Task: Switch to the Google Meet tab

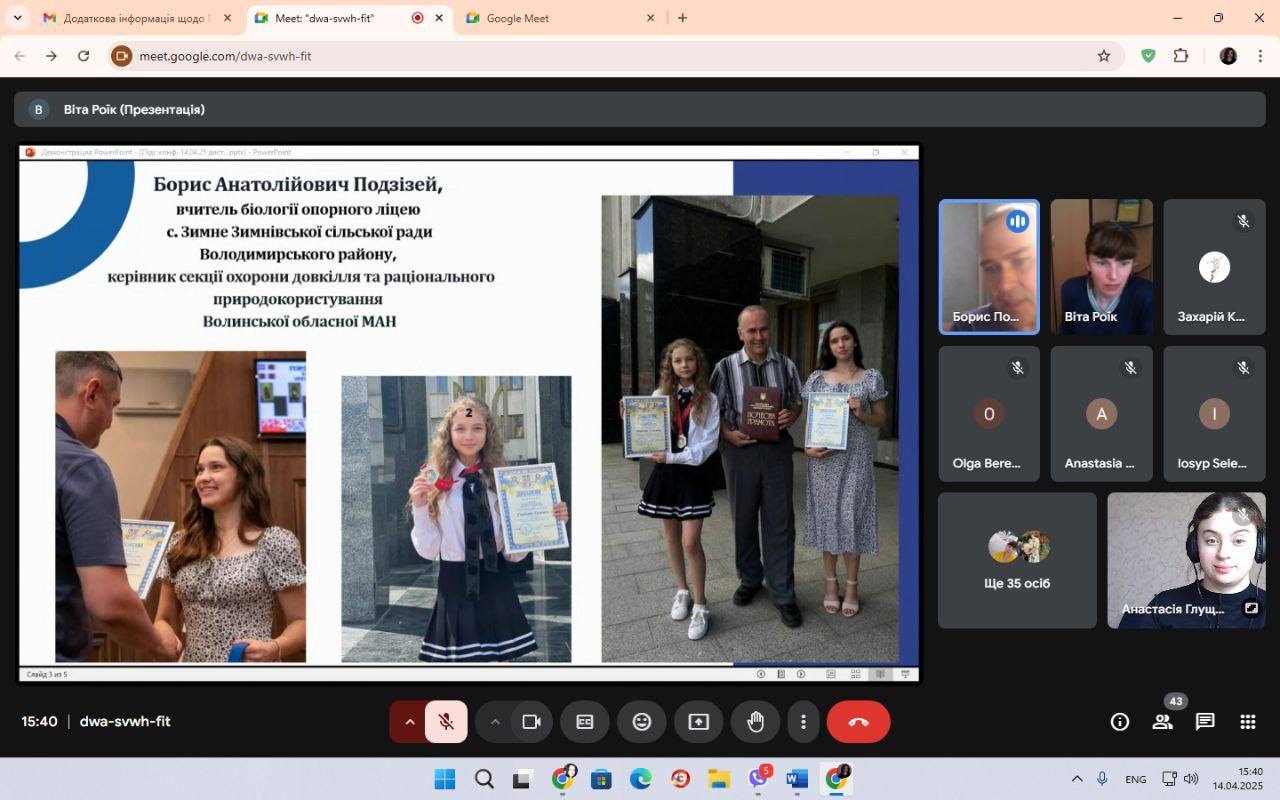Action: pos(555,18)
